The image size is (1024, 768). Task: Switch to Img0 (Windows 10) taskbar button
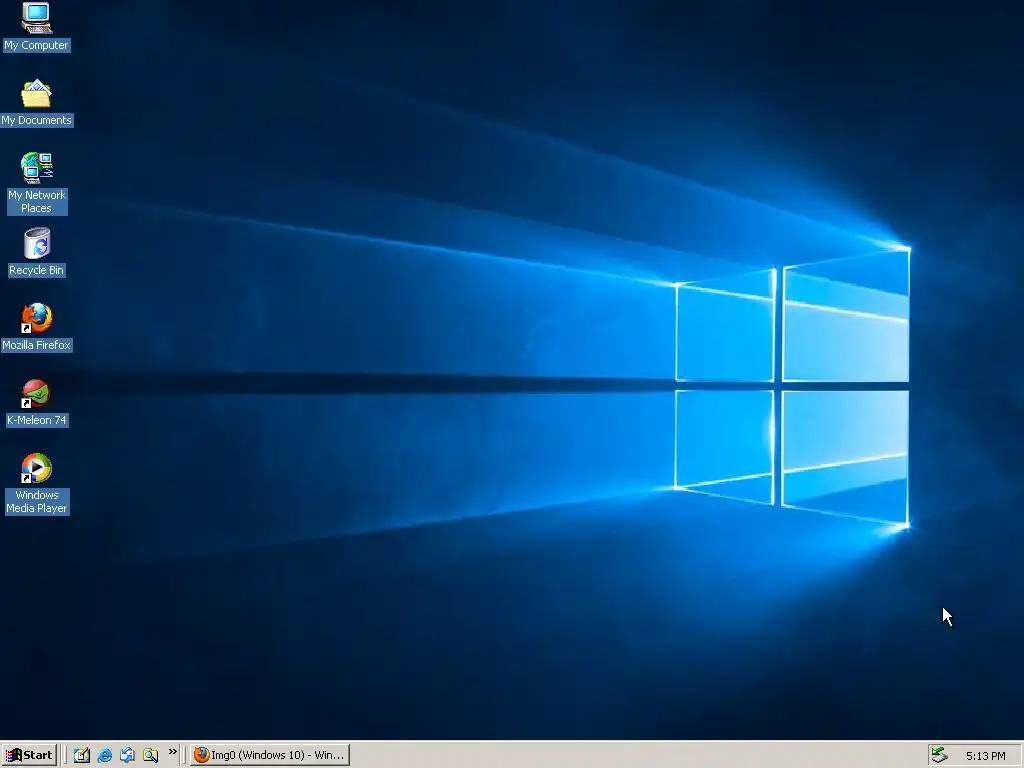pos(270,755)
